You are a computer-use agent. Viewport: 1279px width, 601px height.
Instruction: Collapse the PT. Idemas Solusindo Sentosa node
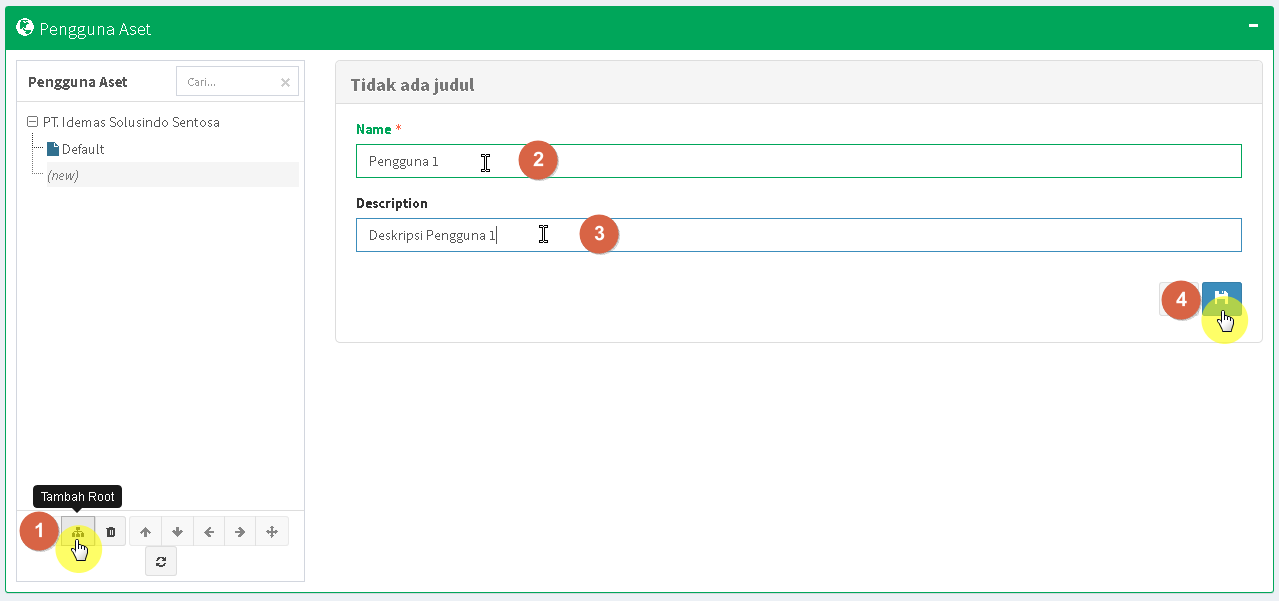click(33, 122)
